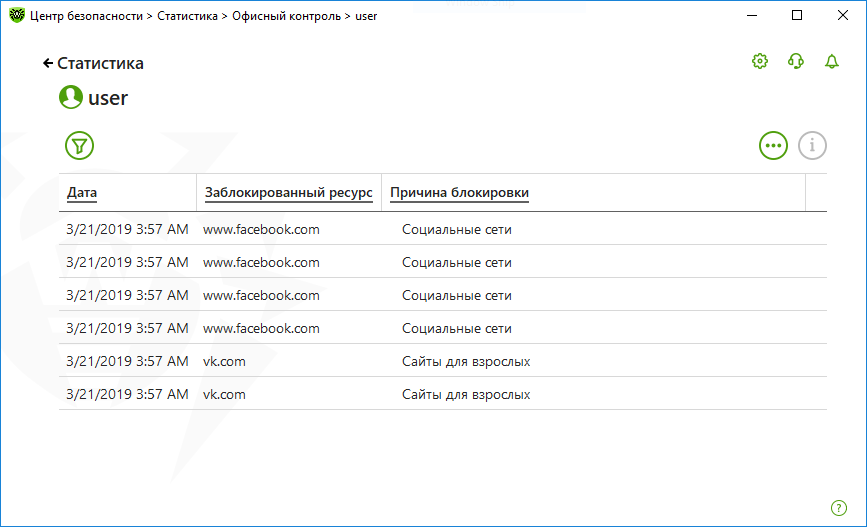Screen dimensions: 867x527
Task: Open support via the headset icon
Action: pos(796,61)
